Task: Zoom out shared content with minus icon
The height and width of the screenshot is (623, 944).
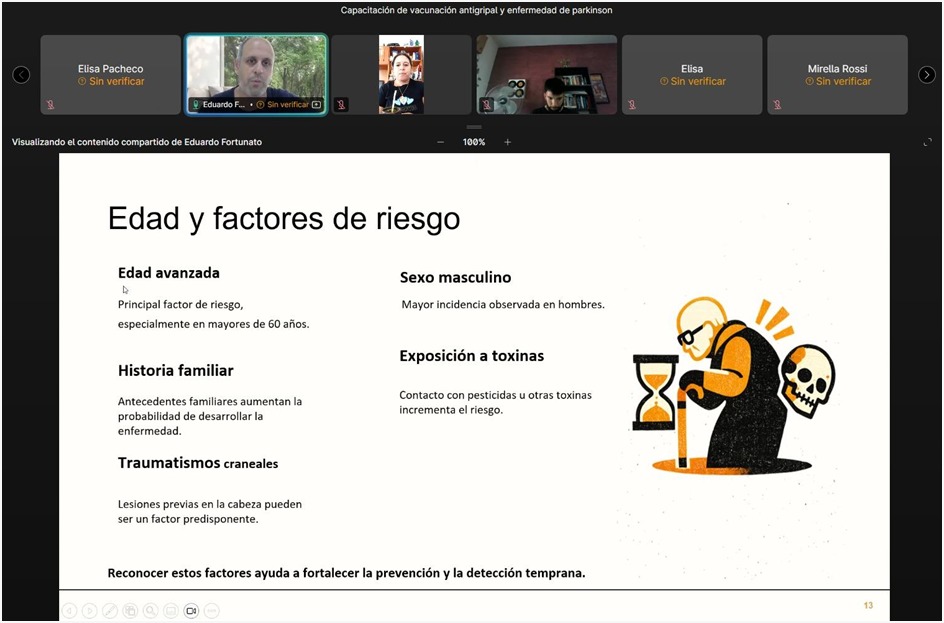Action: tap(441, 142)
